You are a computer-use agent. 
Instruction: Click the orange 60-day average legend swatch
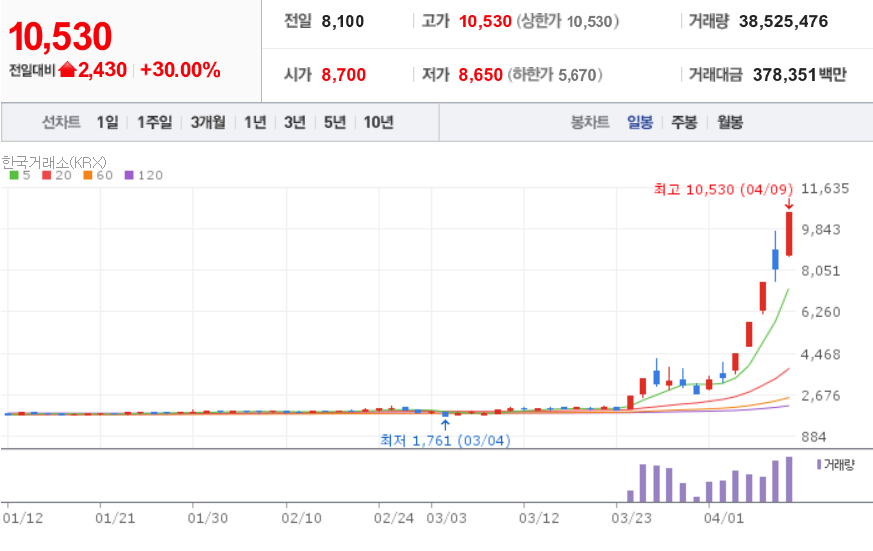click(87, 175)
